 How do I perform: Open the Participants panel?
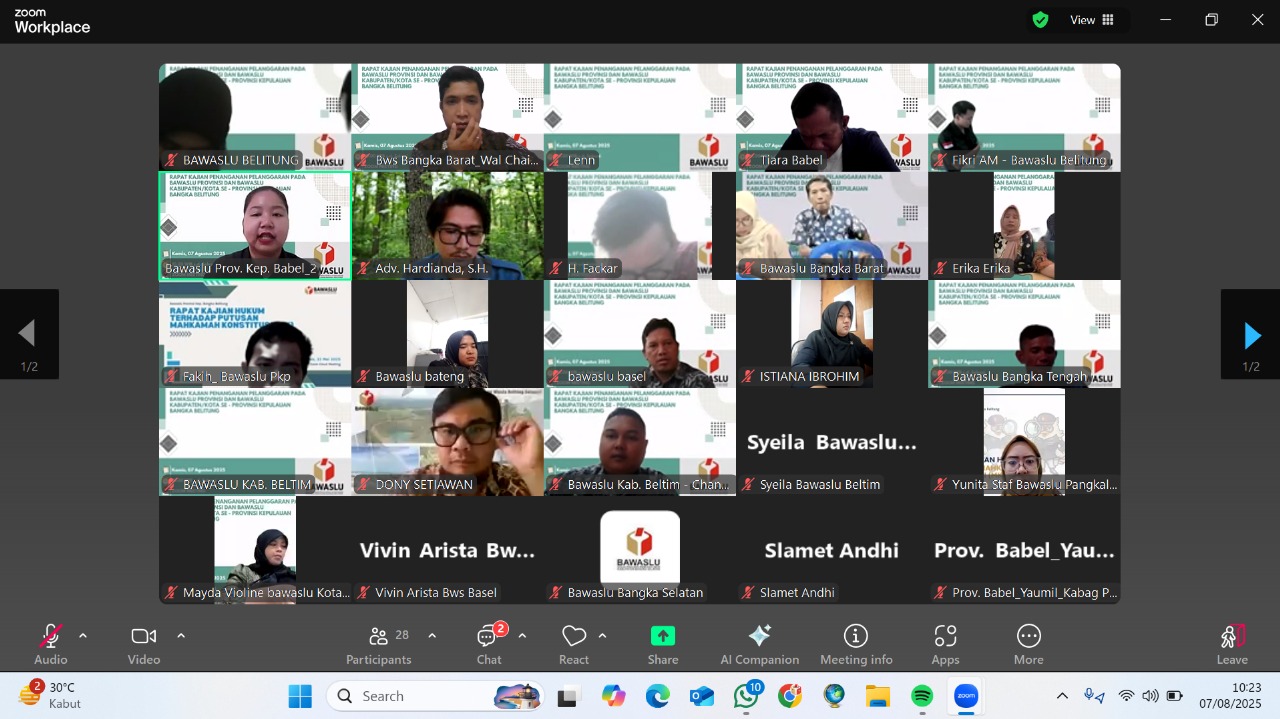coord(379,644)
